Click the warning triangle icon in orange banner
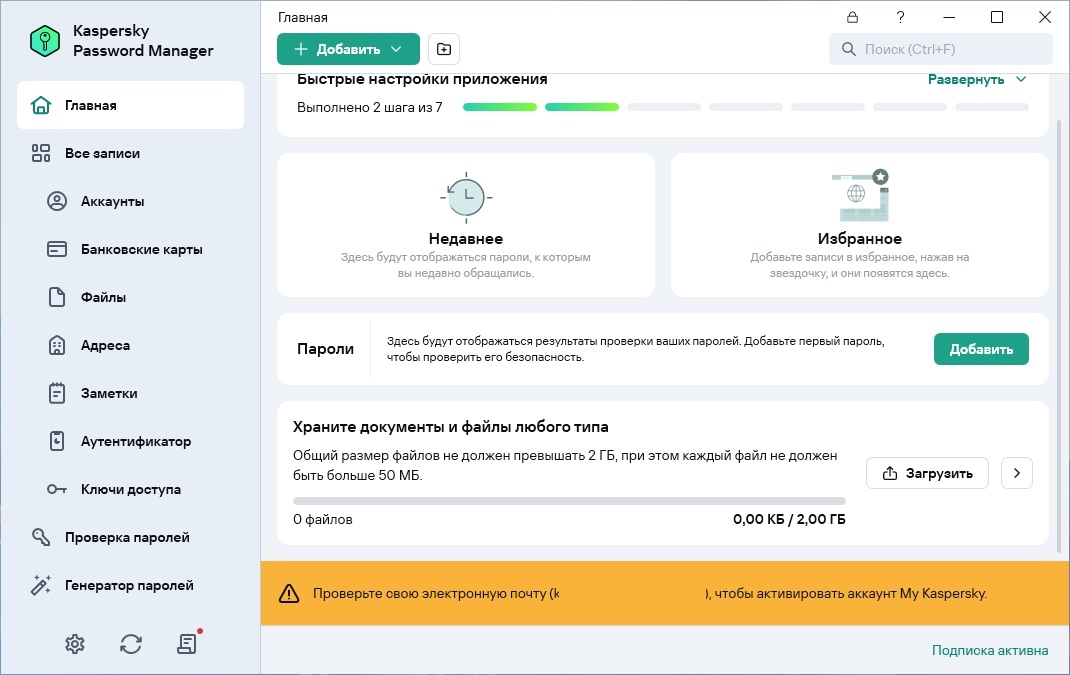The width and height of the screenshot is (1070, 675). coord(289,593)
